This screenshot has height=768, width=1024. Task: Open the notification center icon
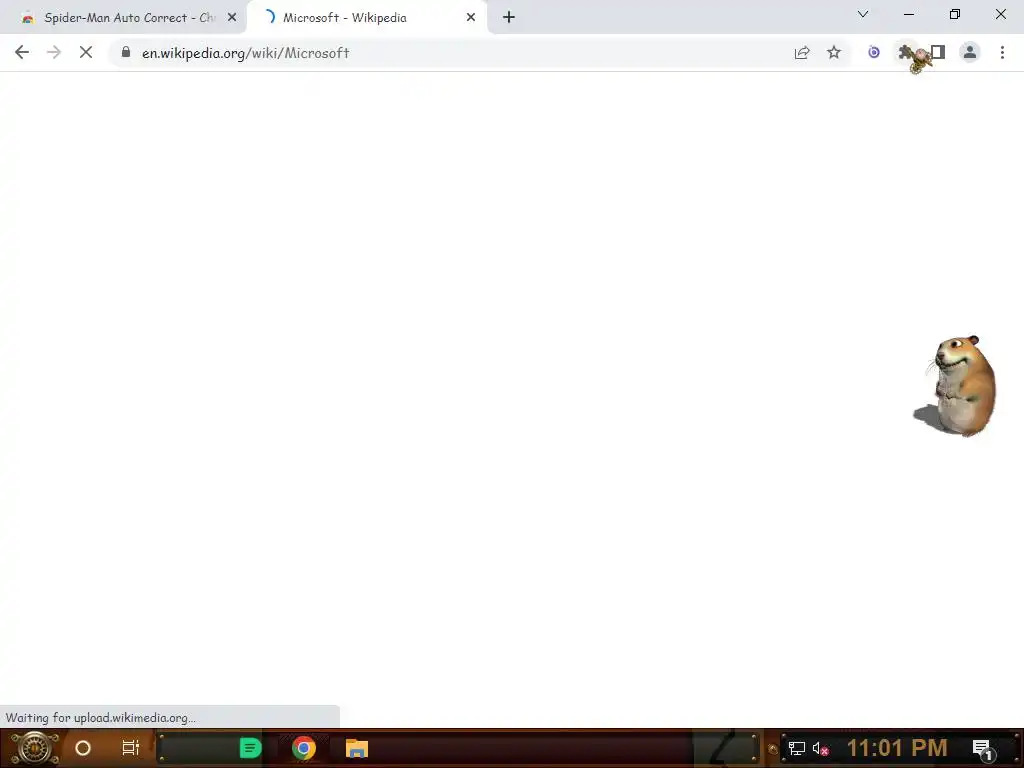pos(982,748)
